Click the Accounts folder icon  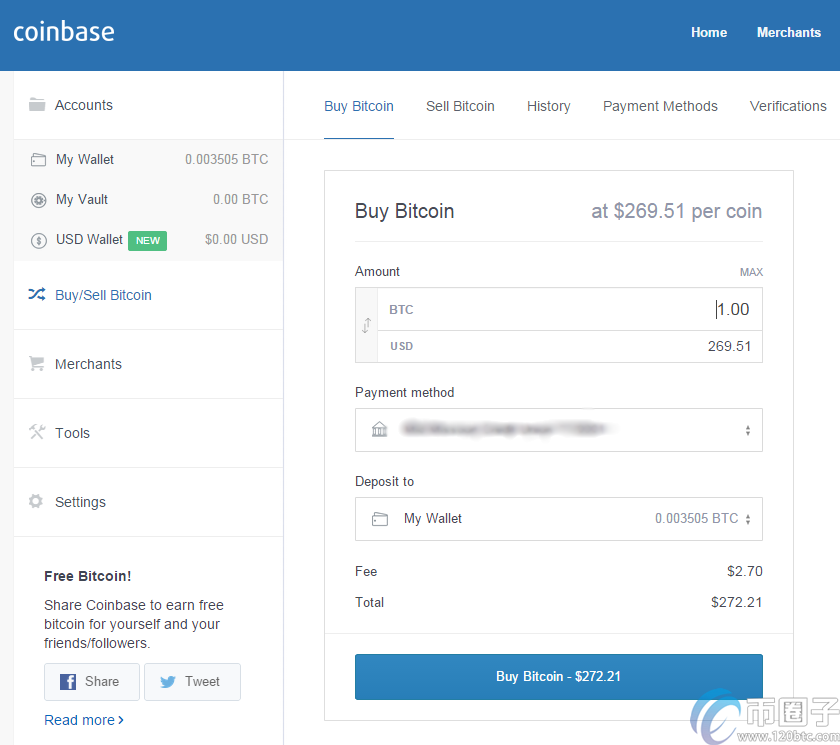[37, 103]
